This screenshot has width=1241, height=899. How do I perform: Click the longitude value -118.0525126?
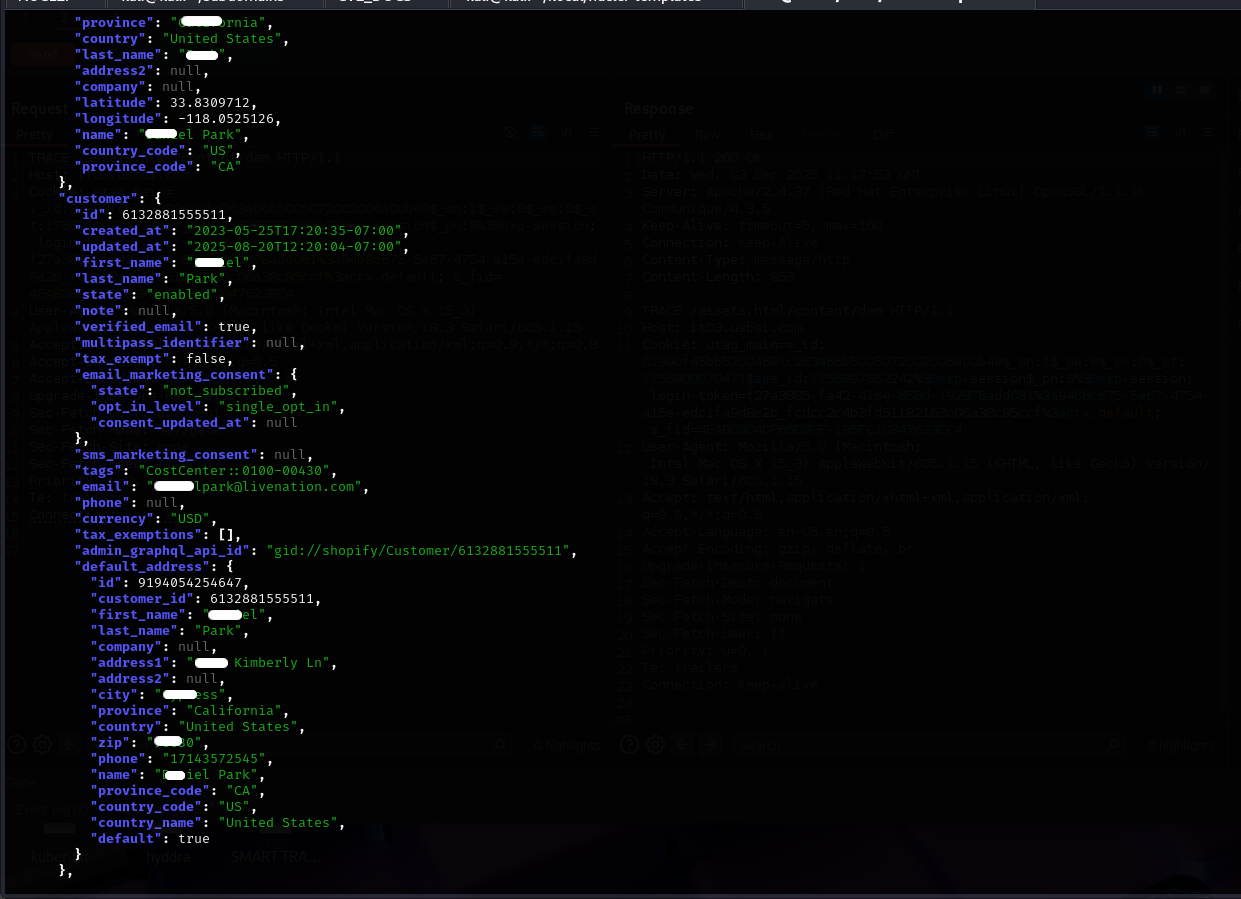point(227,118)
